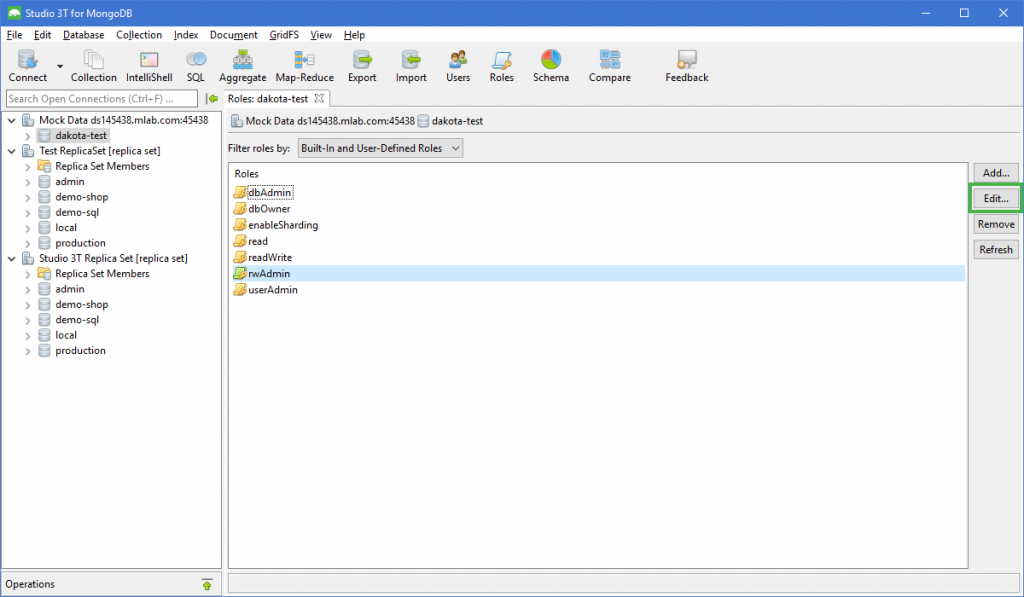Open the Index menu
1024x597 pixels.
[x=186, y=35]
